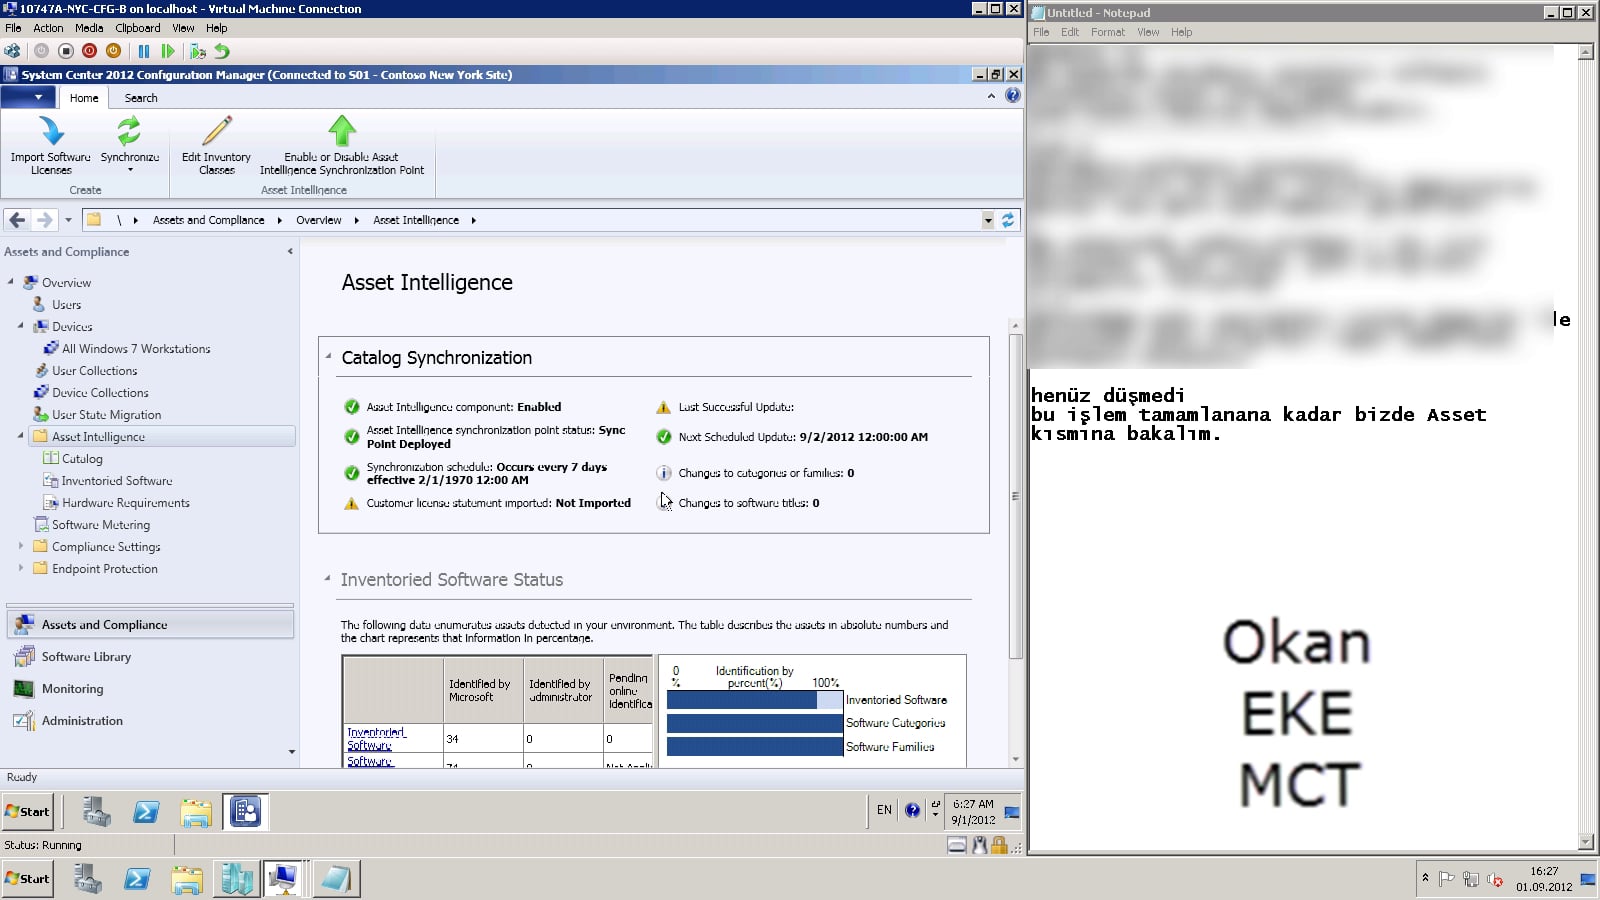Click Enable or Disable Synchronization Point icon

point(342,130)
